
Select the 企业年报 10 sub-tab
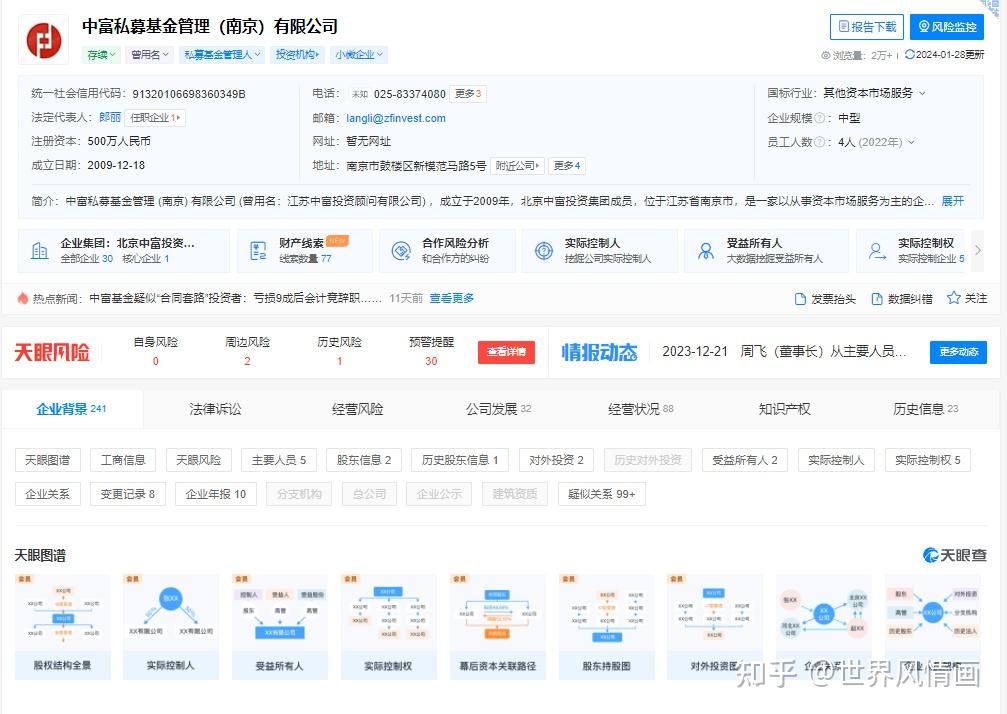(216, 494)
